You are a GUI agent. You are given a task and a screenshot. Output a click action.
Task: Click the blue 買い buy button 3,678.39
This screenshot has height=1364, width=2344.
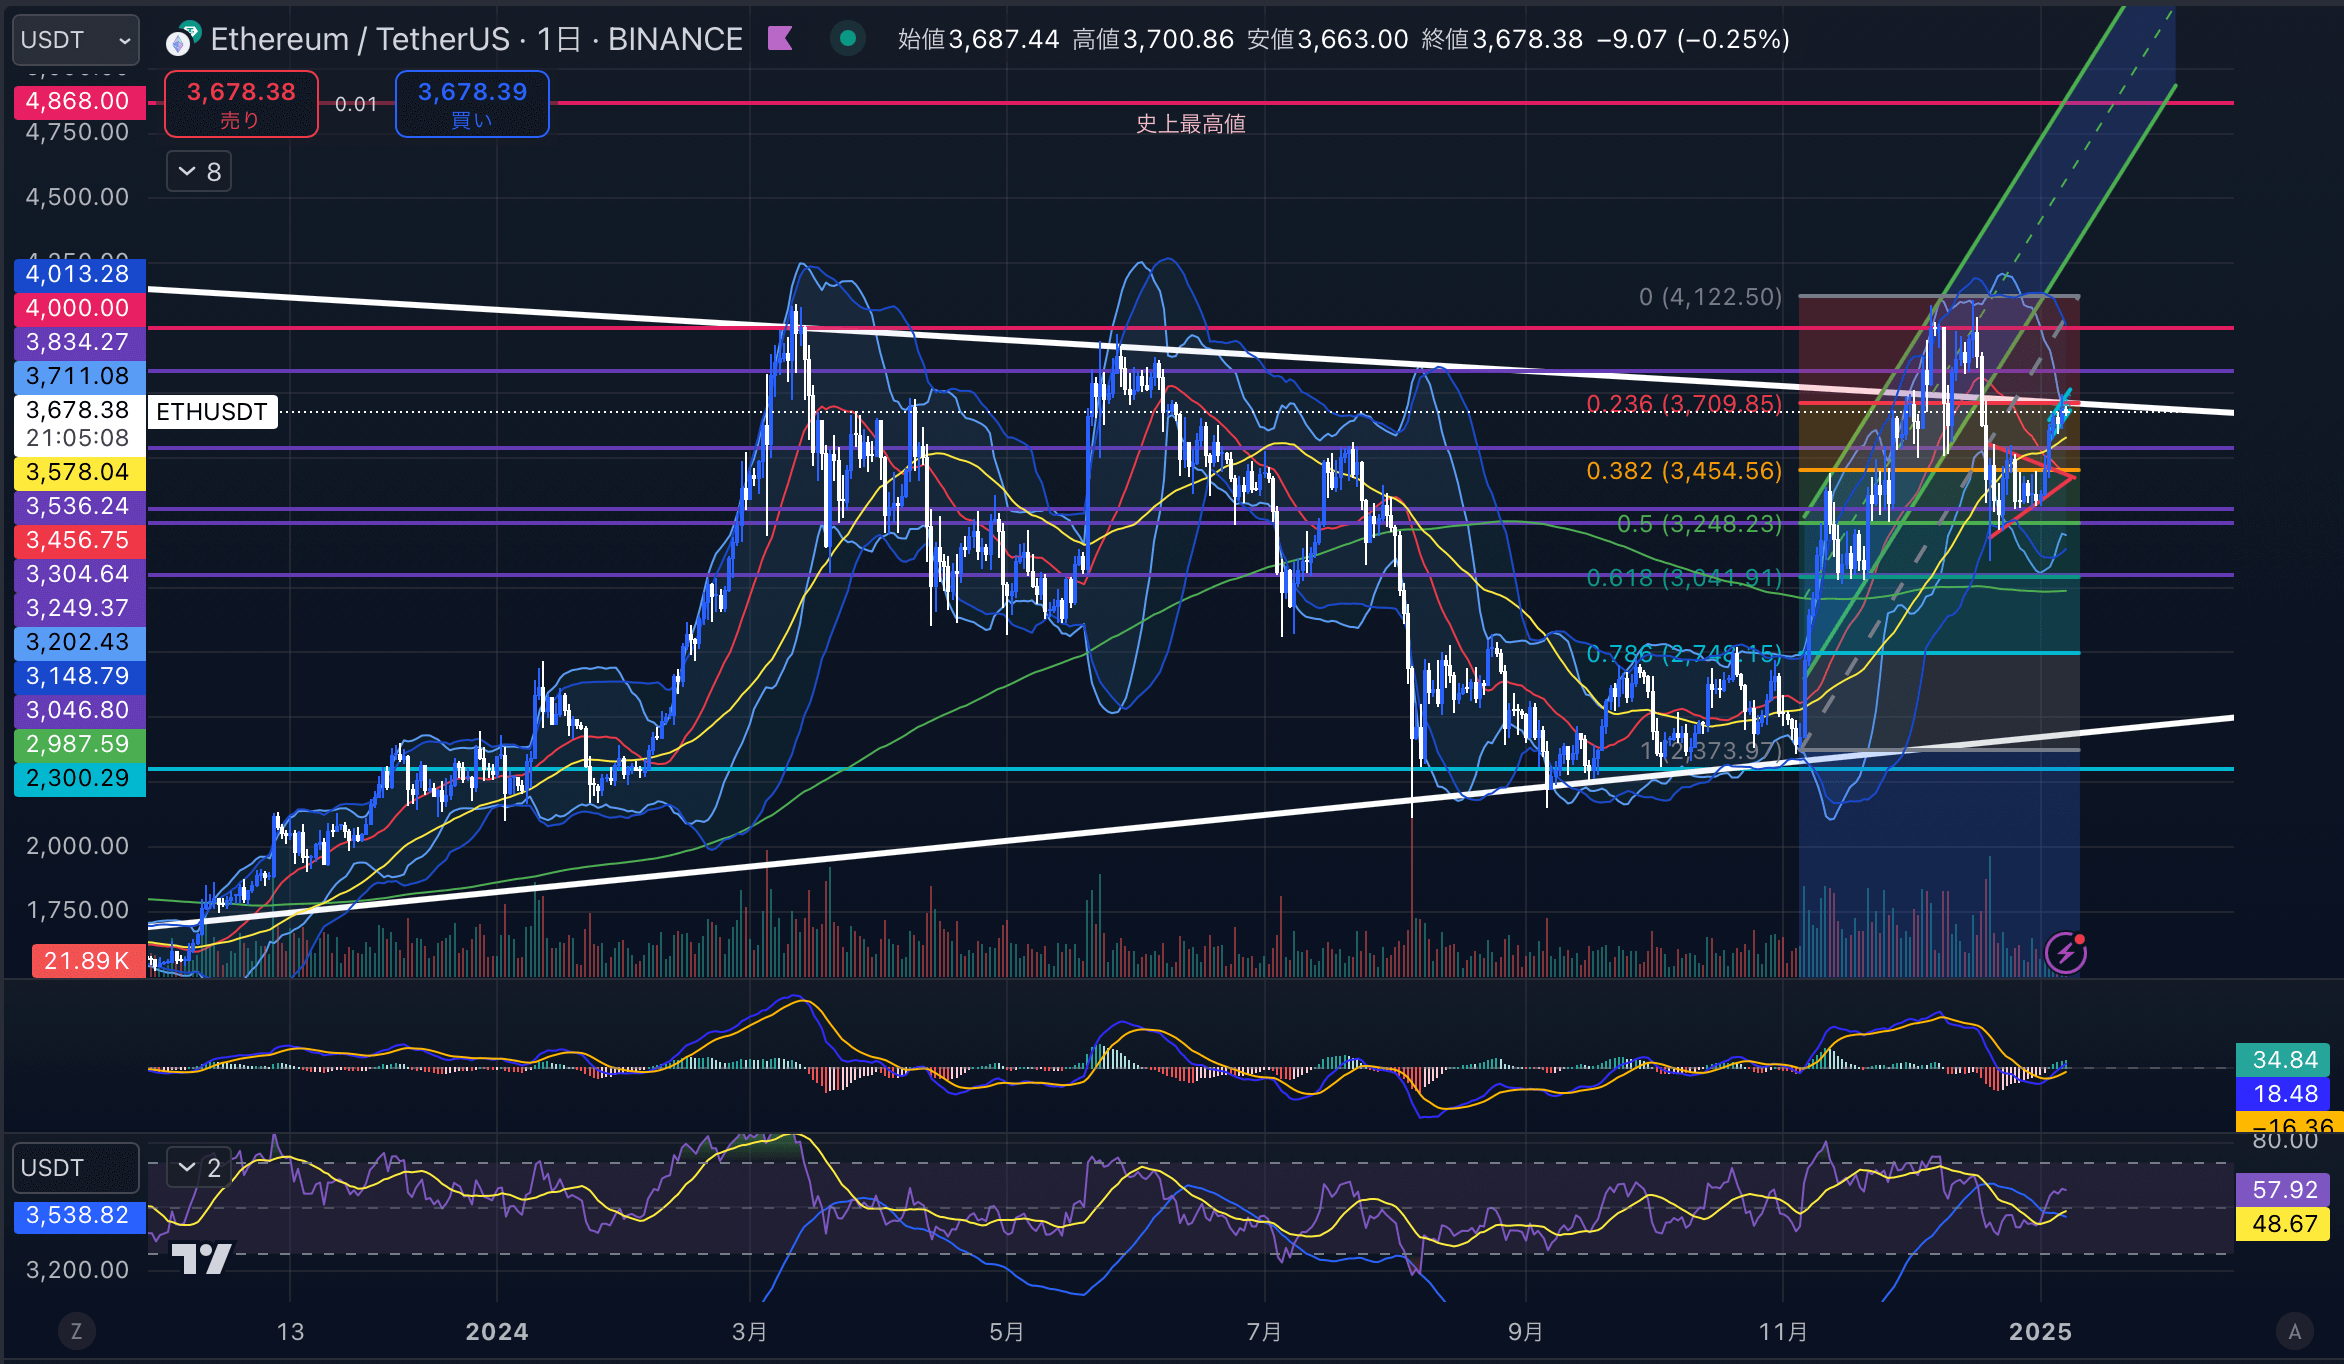[472, 104]
